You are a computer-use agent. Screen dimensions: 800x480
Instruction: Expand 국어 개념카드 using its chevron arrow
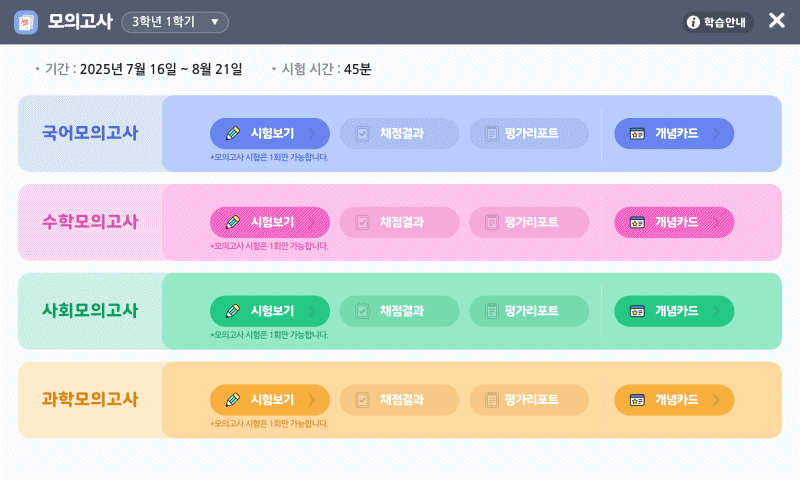tap(716, 133)
